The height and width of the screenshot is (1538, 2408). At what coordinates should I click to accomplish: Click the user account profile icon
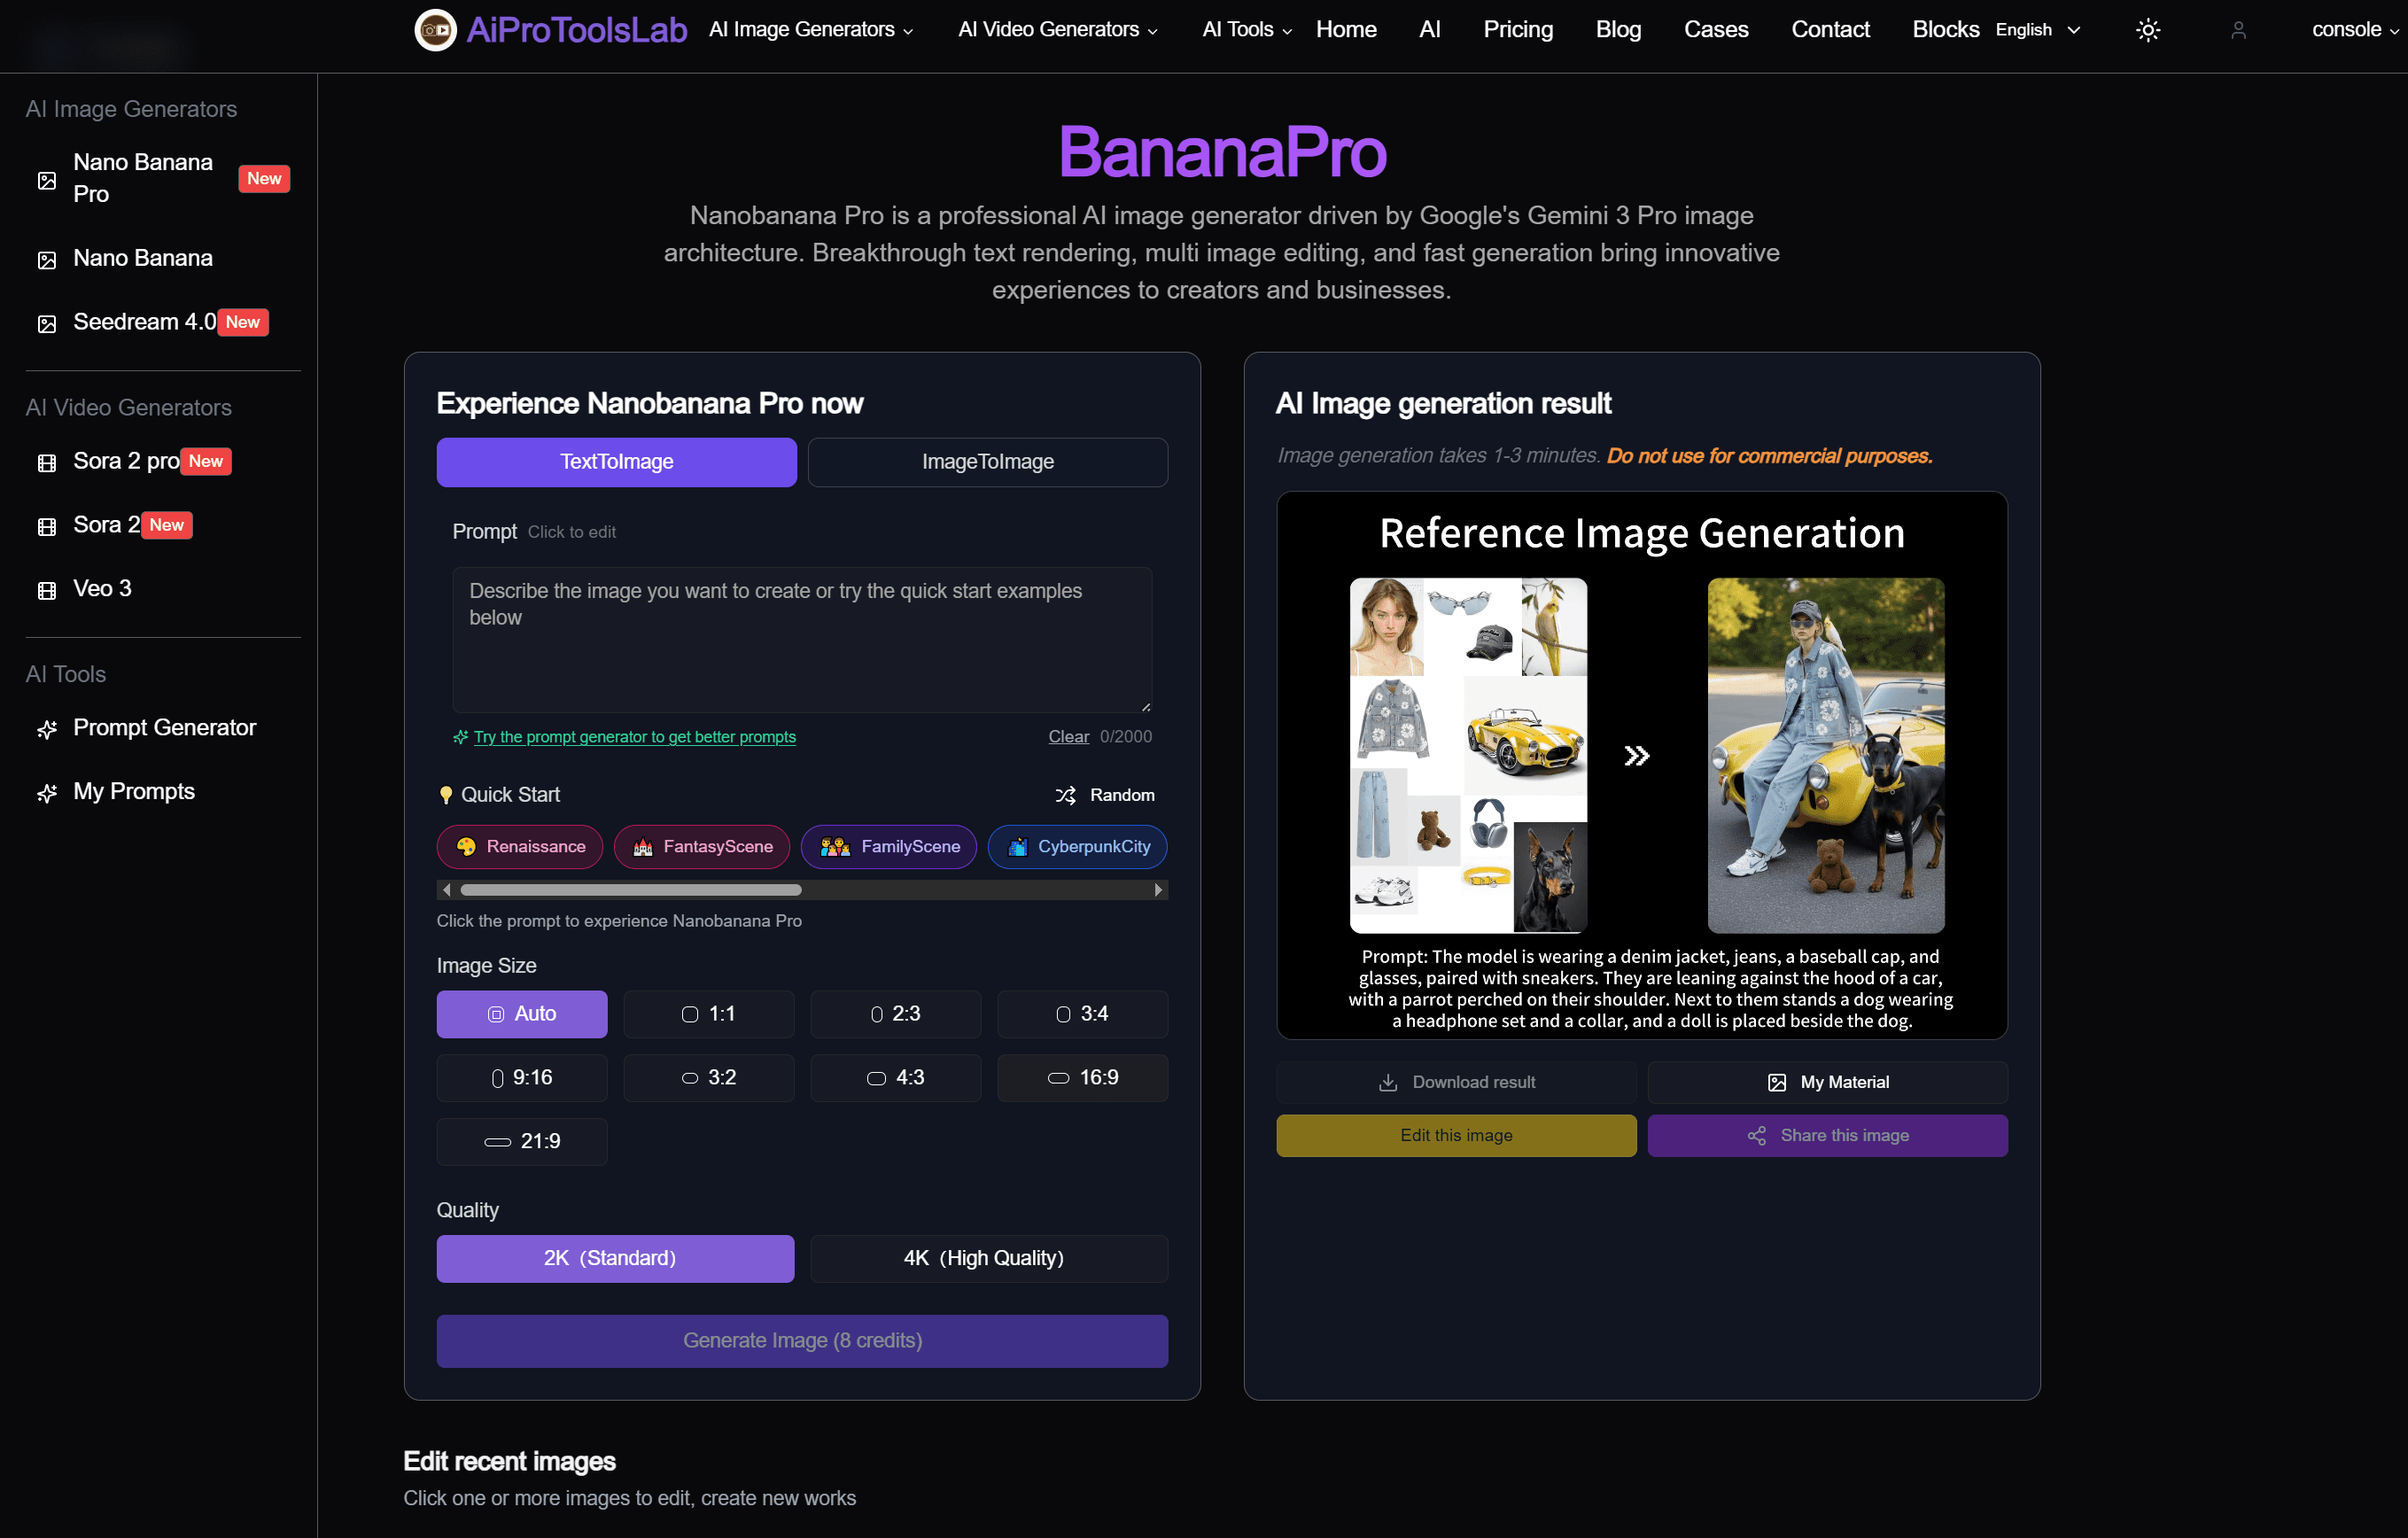(2238, 30)
